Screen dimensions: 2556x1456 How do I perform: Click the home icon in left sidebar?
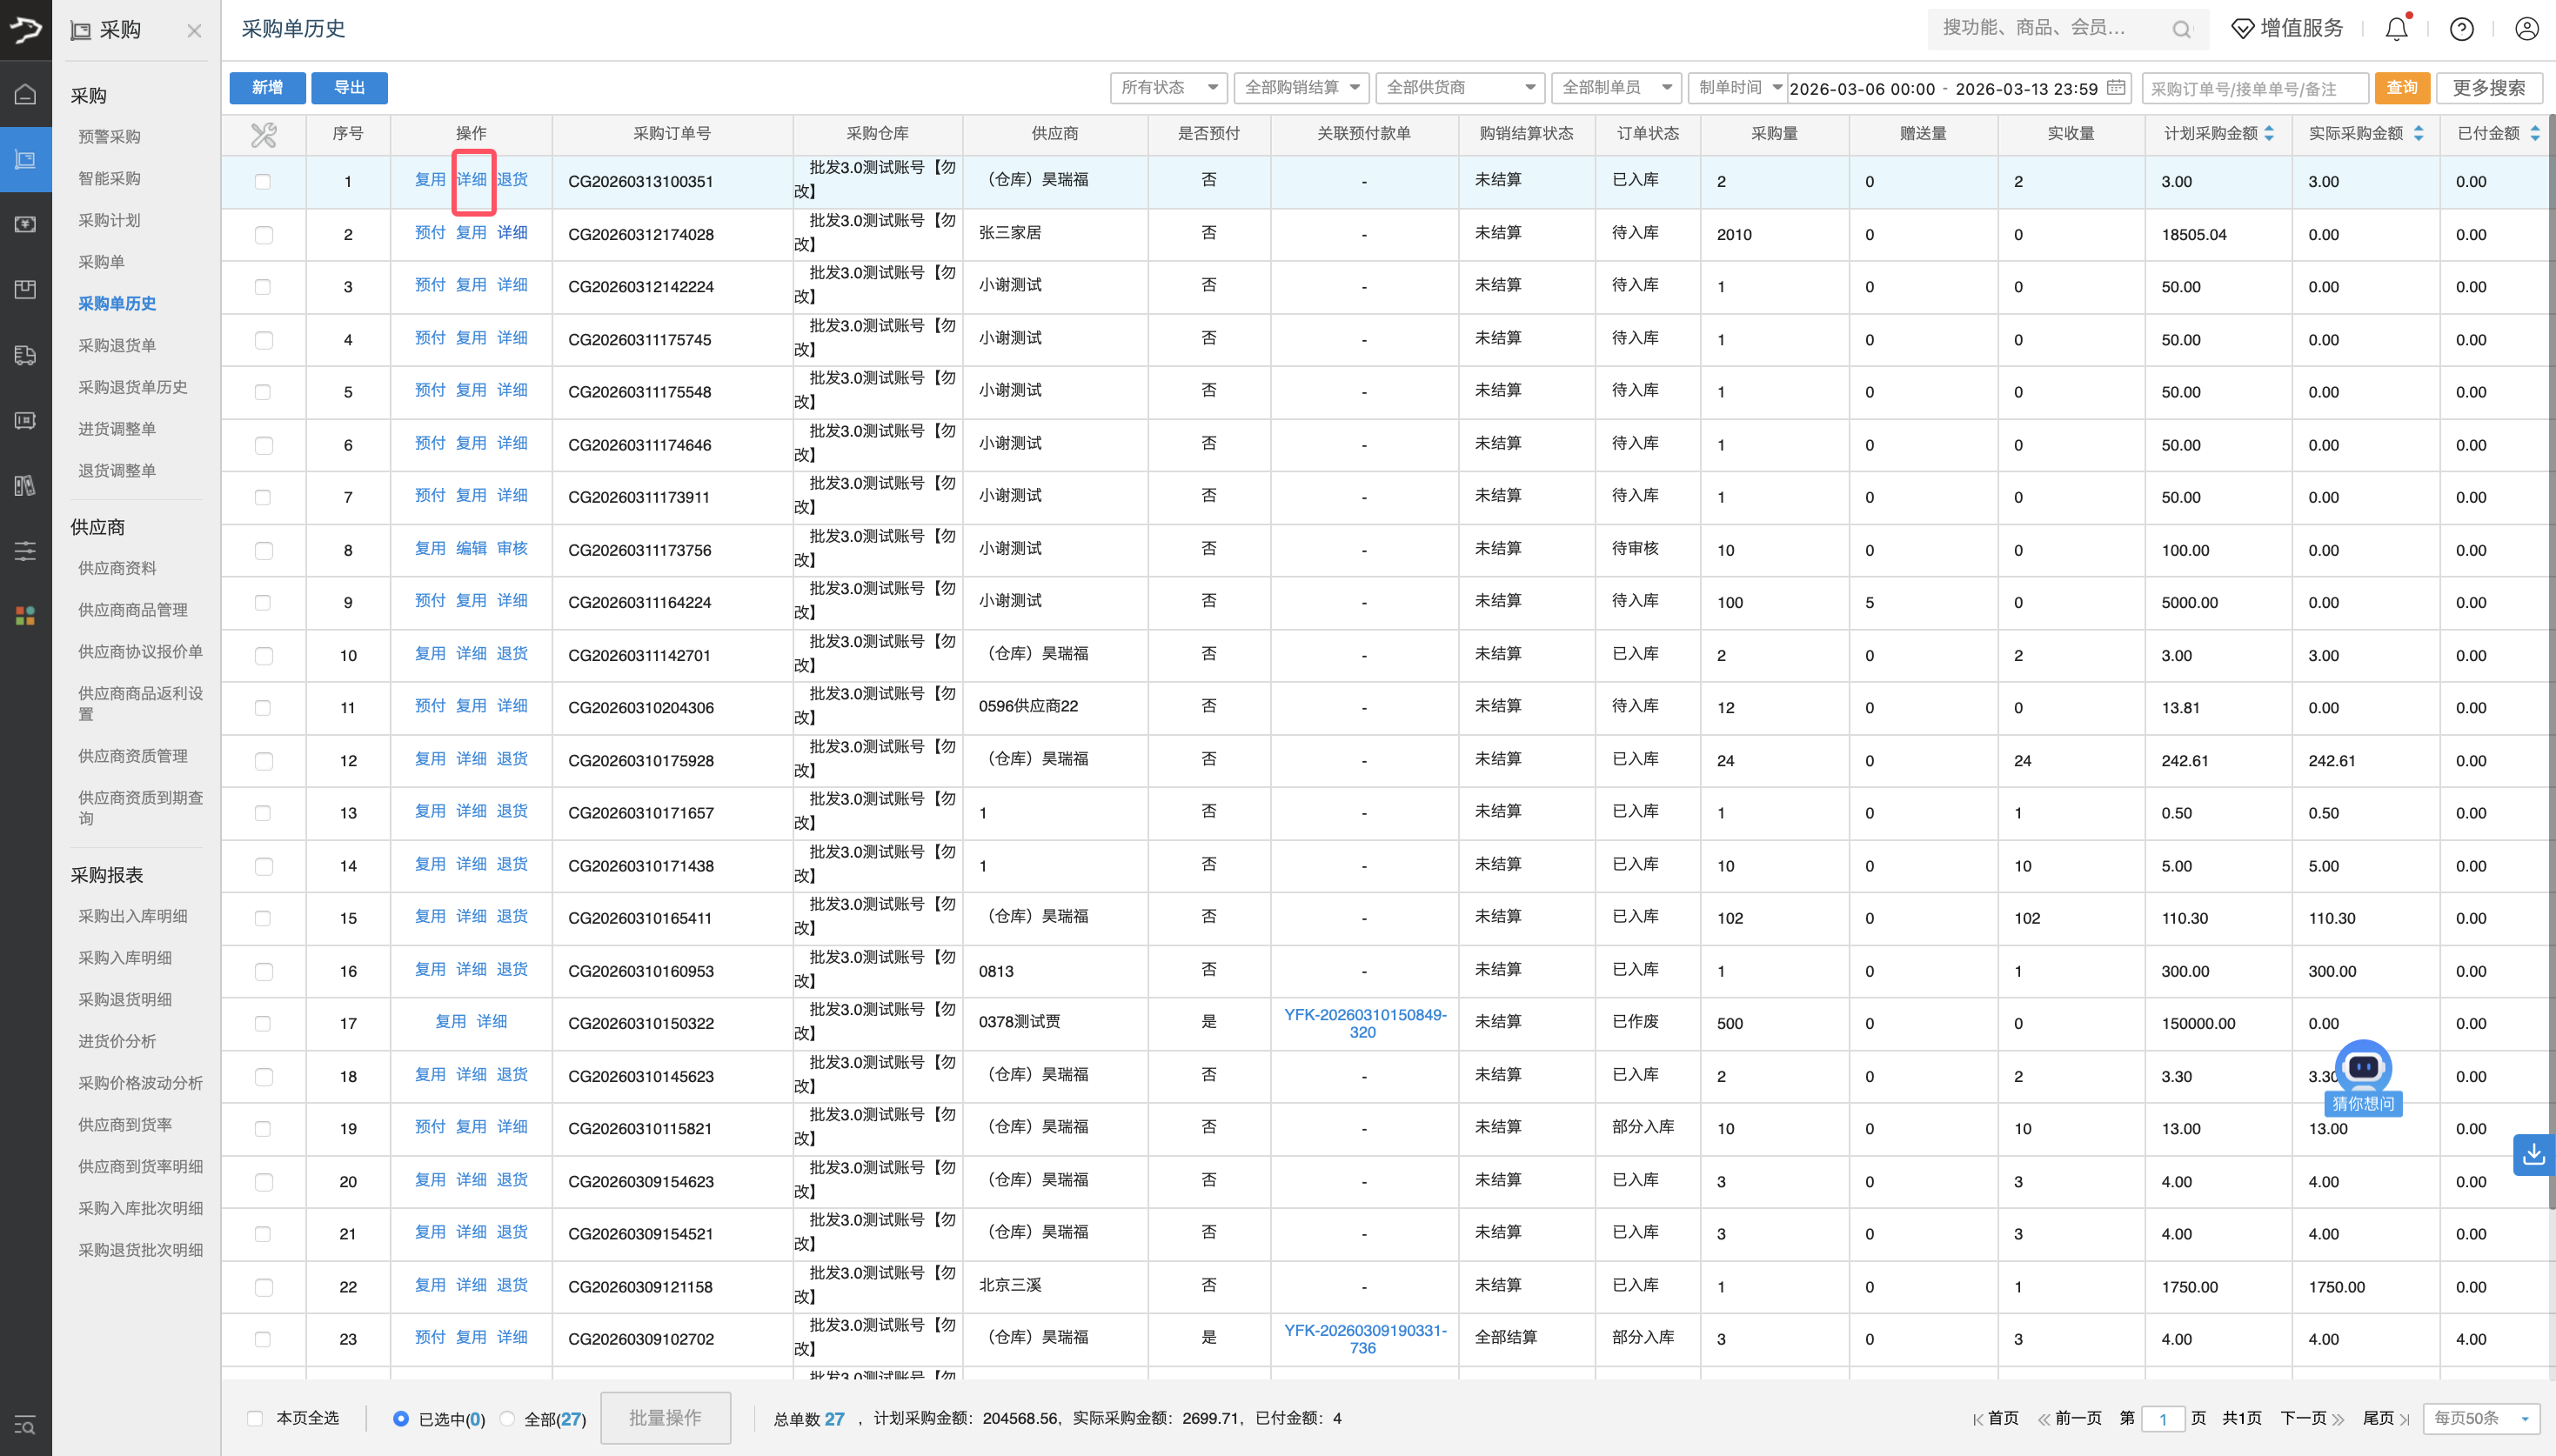pos(26,94)
